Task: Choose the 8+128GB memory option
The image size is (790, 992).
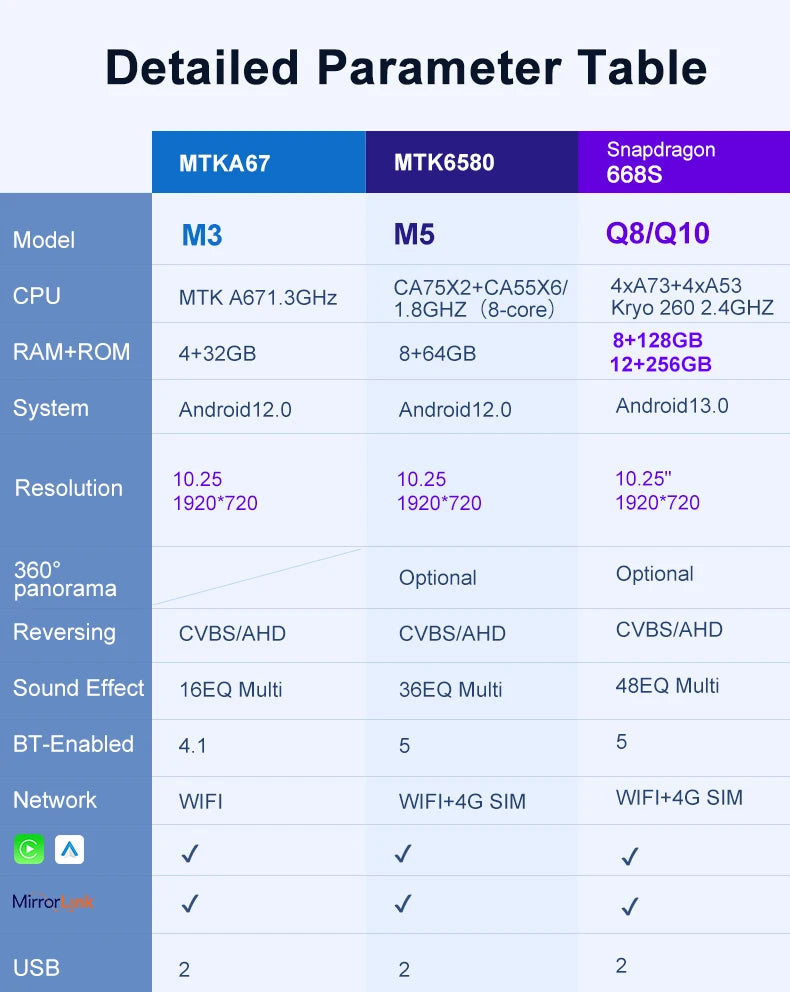Action: [657, 340]
